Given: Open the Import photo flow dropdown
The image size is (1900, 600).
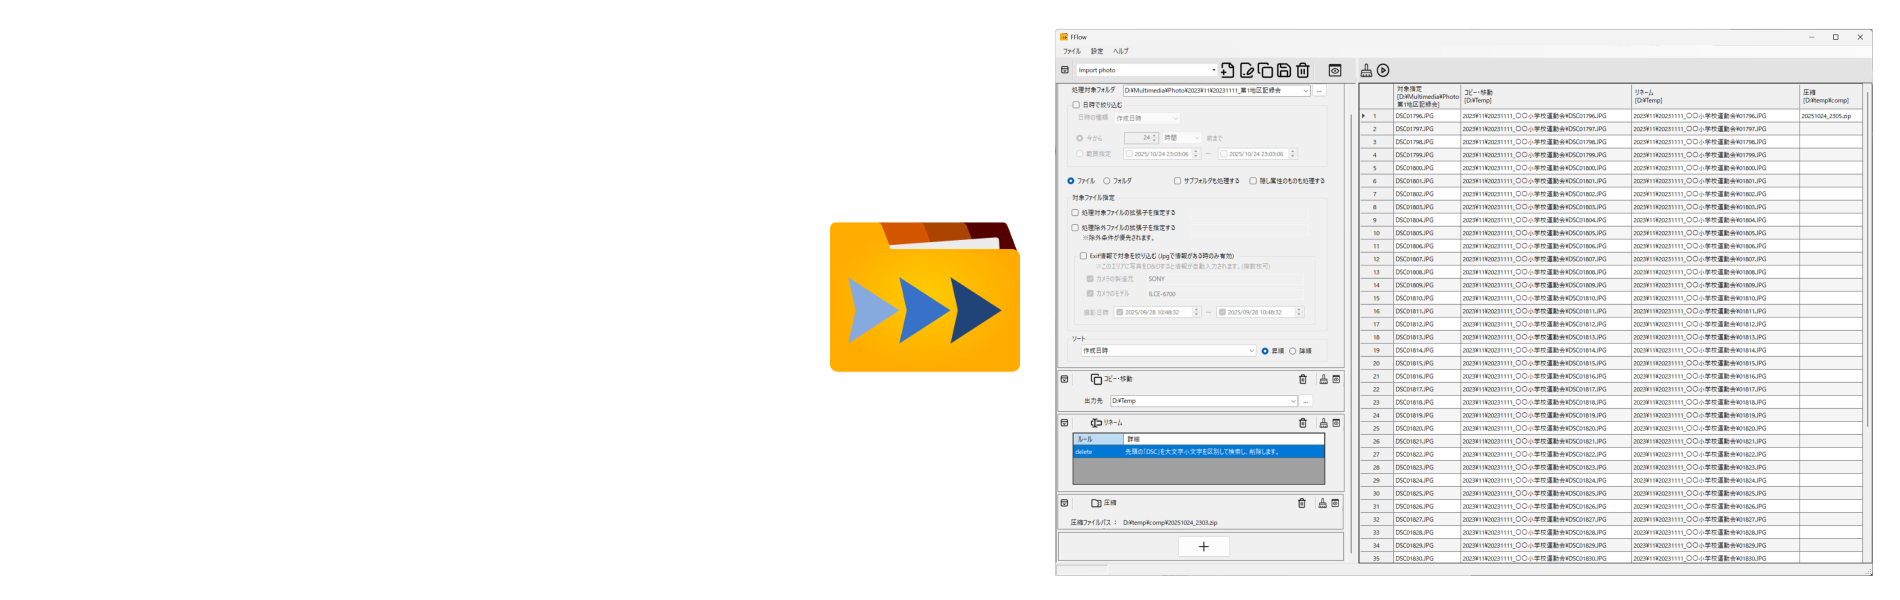Looking at the screenshot, I should coord(1214,70).
